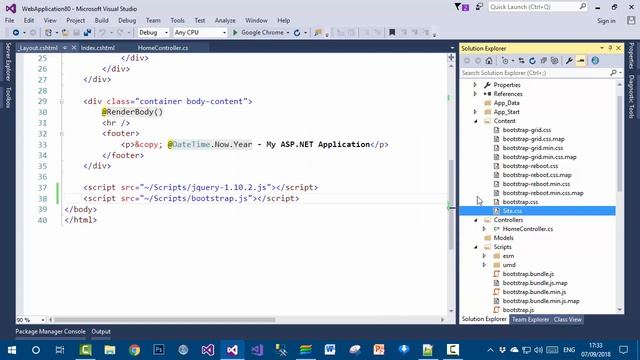Click the Navigate Backward toolbar icon

tap(16, 33)
